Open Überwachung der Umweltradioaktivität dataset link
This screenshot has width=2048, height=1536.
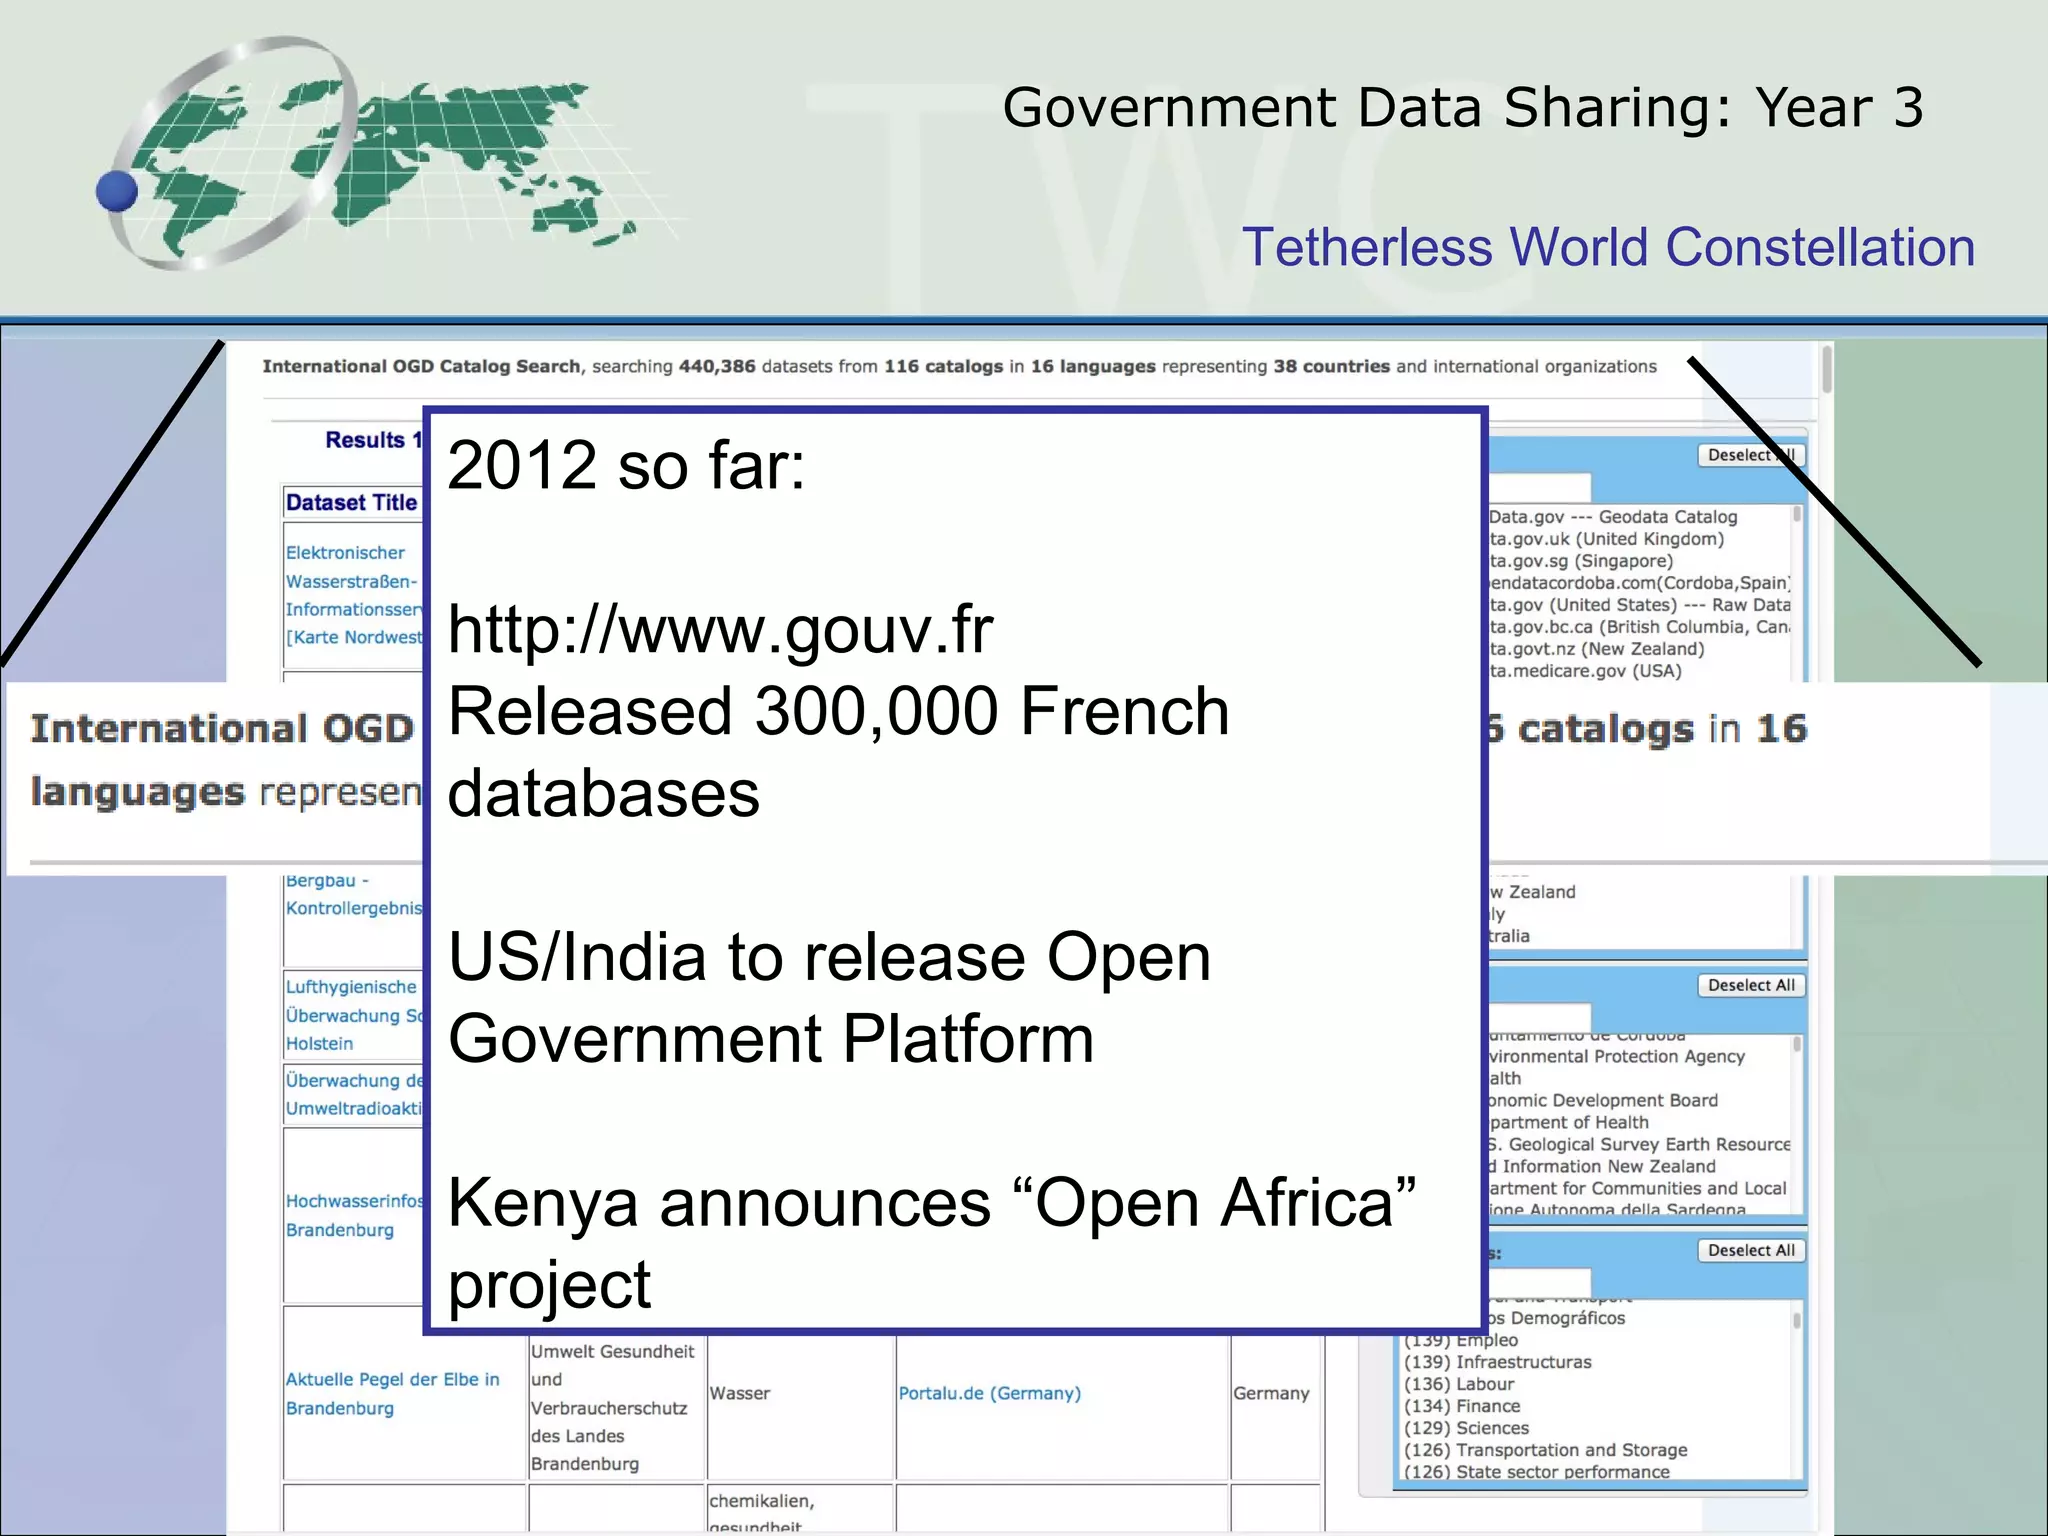[354, 1094]
